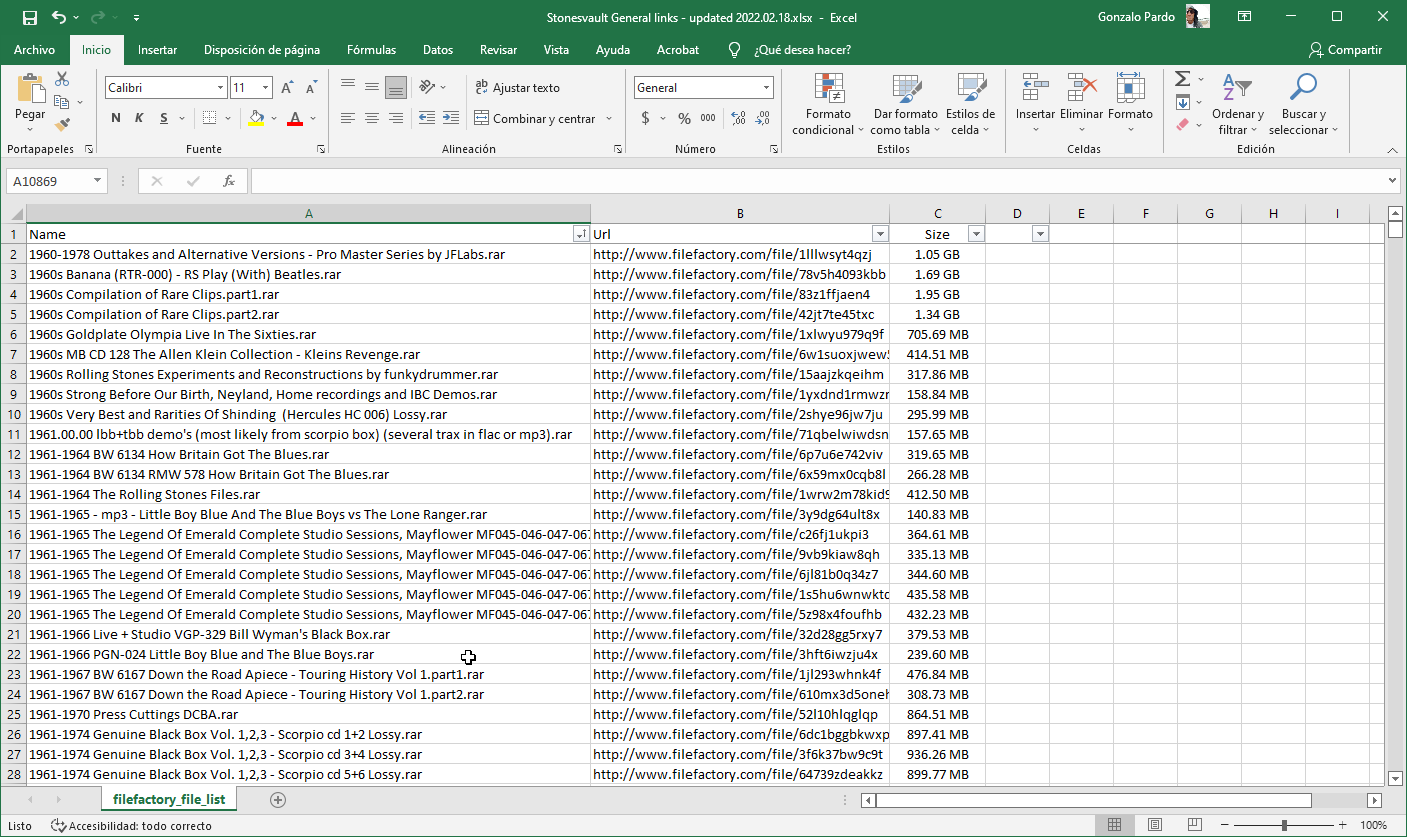This screenshot has width=1407, height=837.
Task: Switch to Disposición de página tab
Action: (262, 50)
